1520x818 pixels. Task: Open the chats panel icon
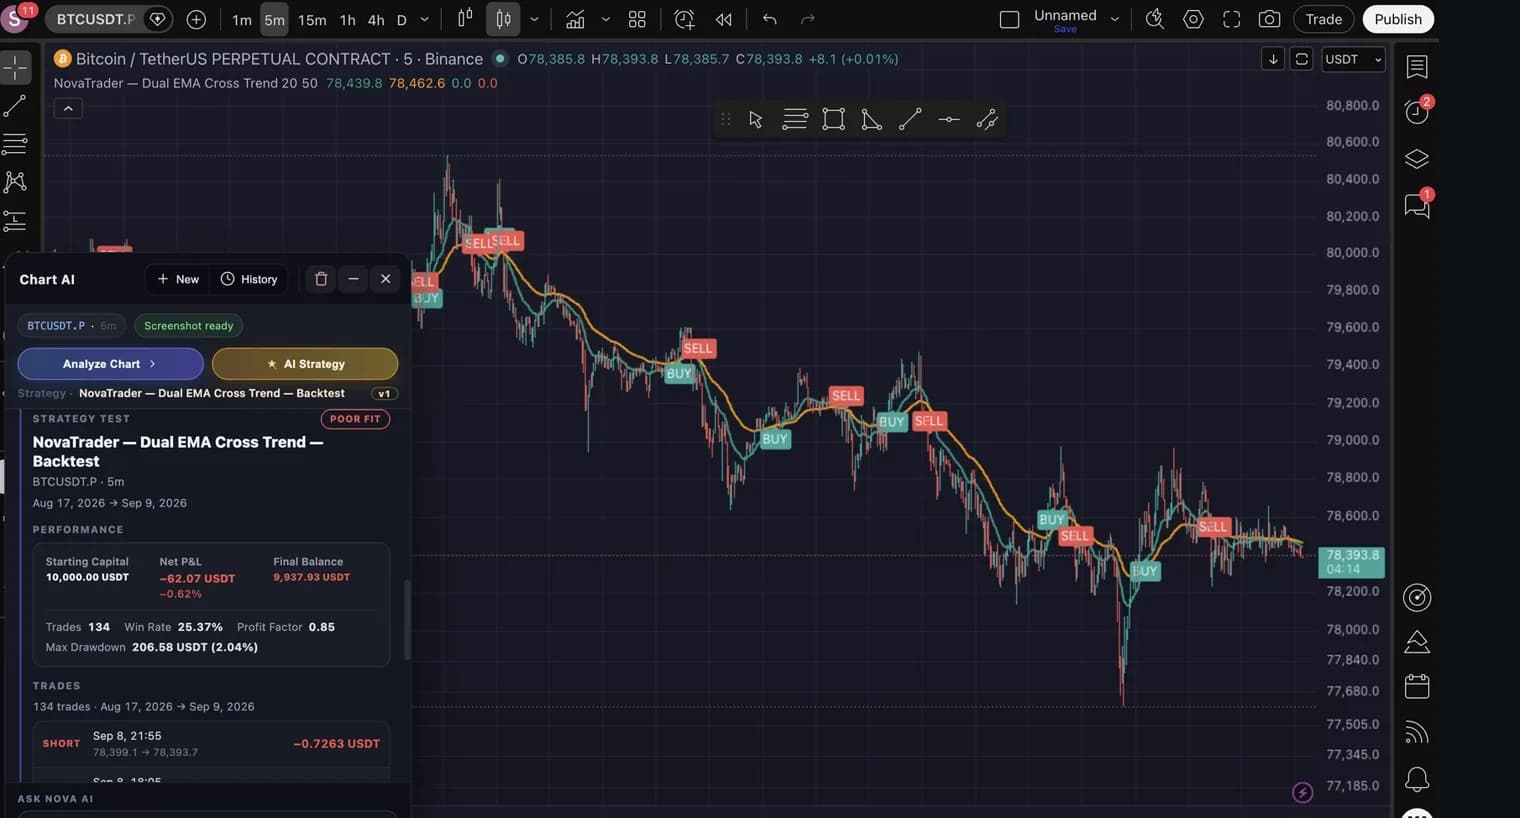click(x=1417, y=205)
